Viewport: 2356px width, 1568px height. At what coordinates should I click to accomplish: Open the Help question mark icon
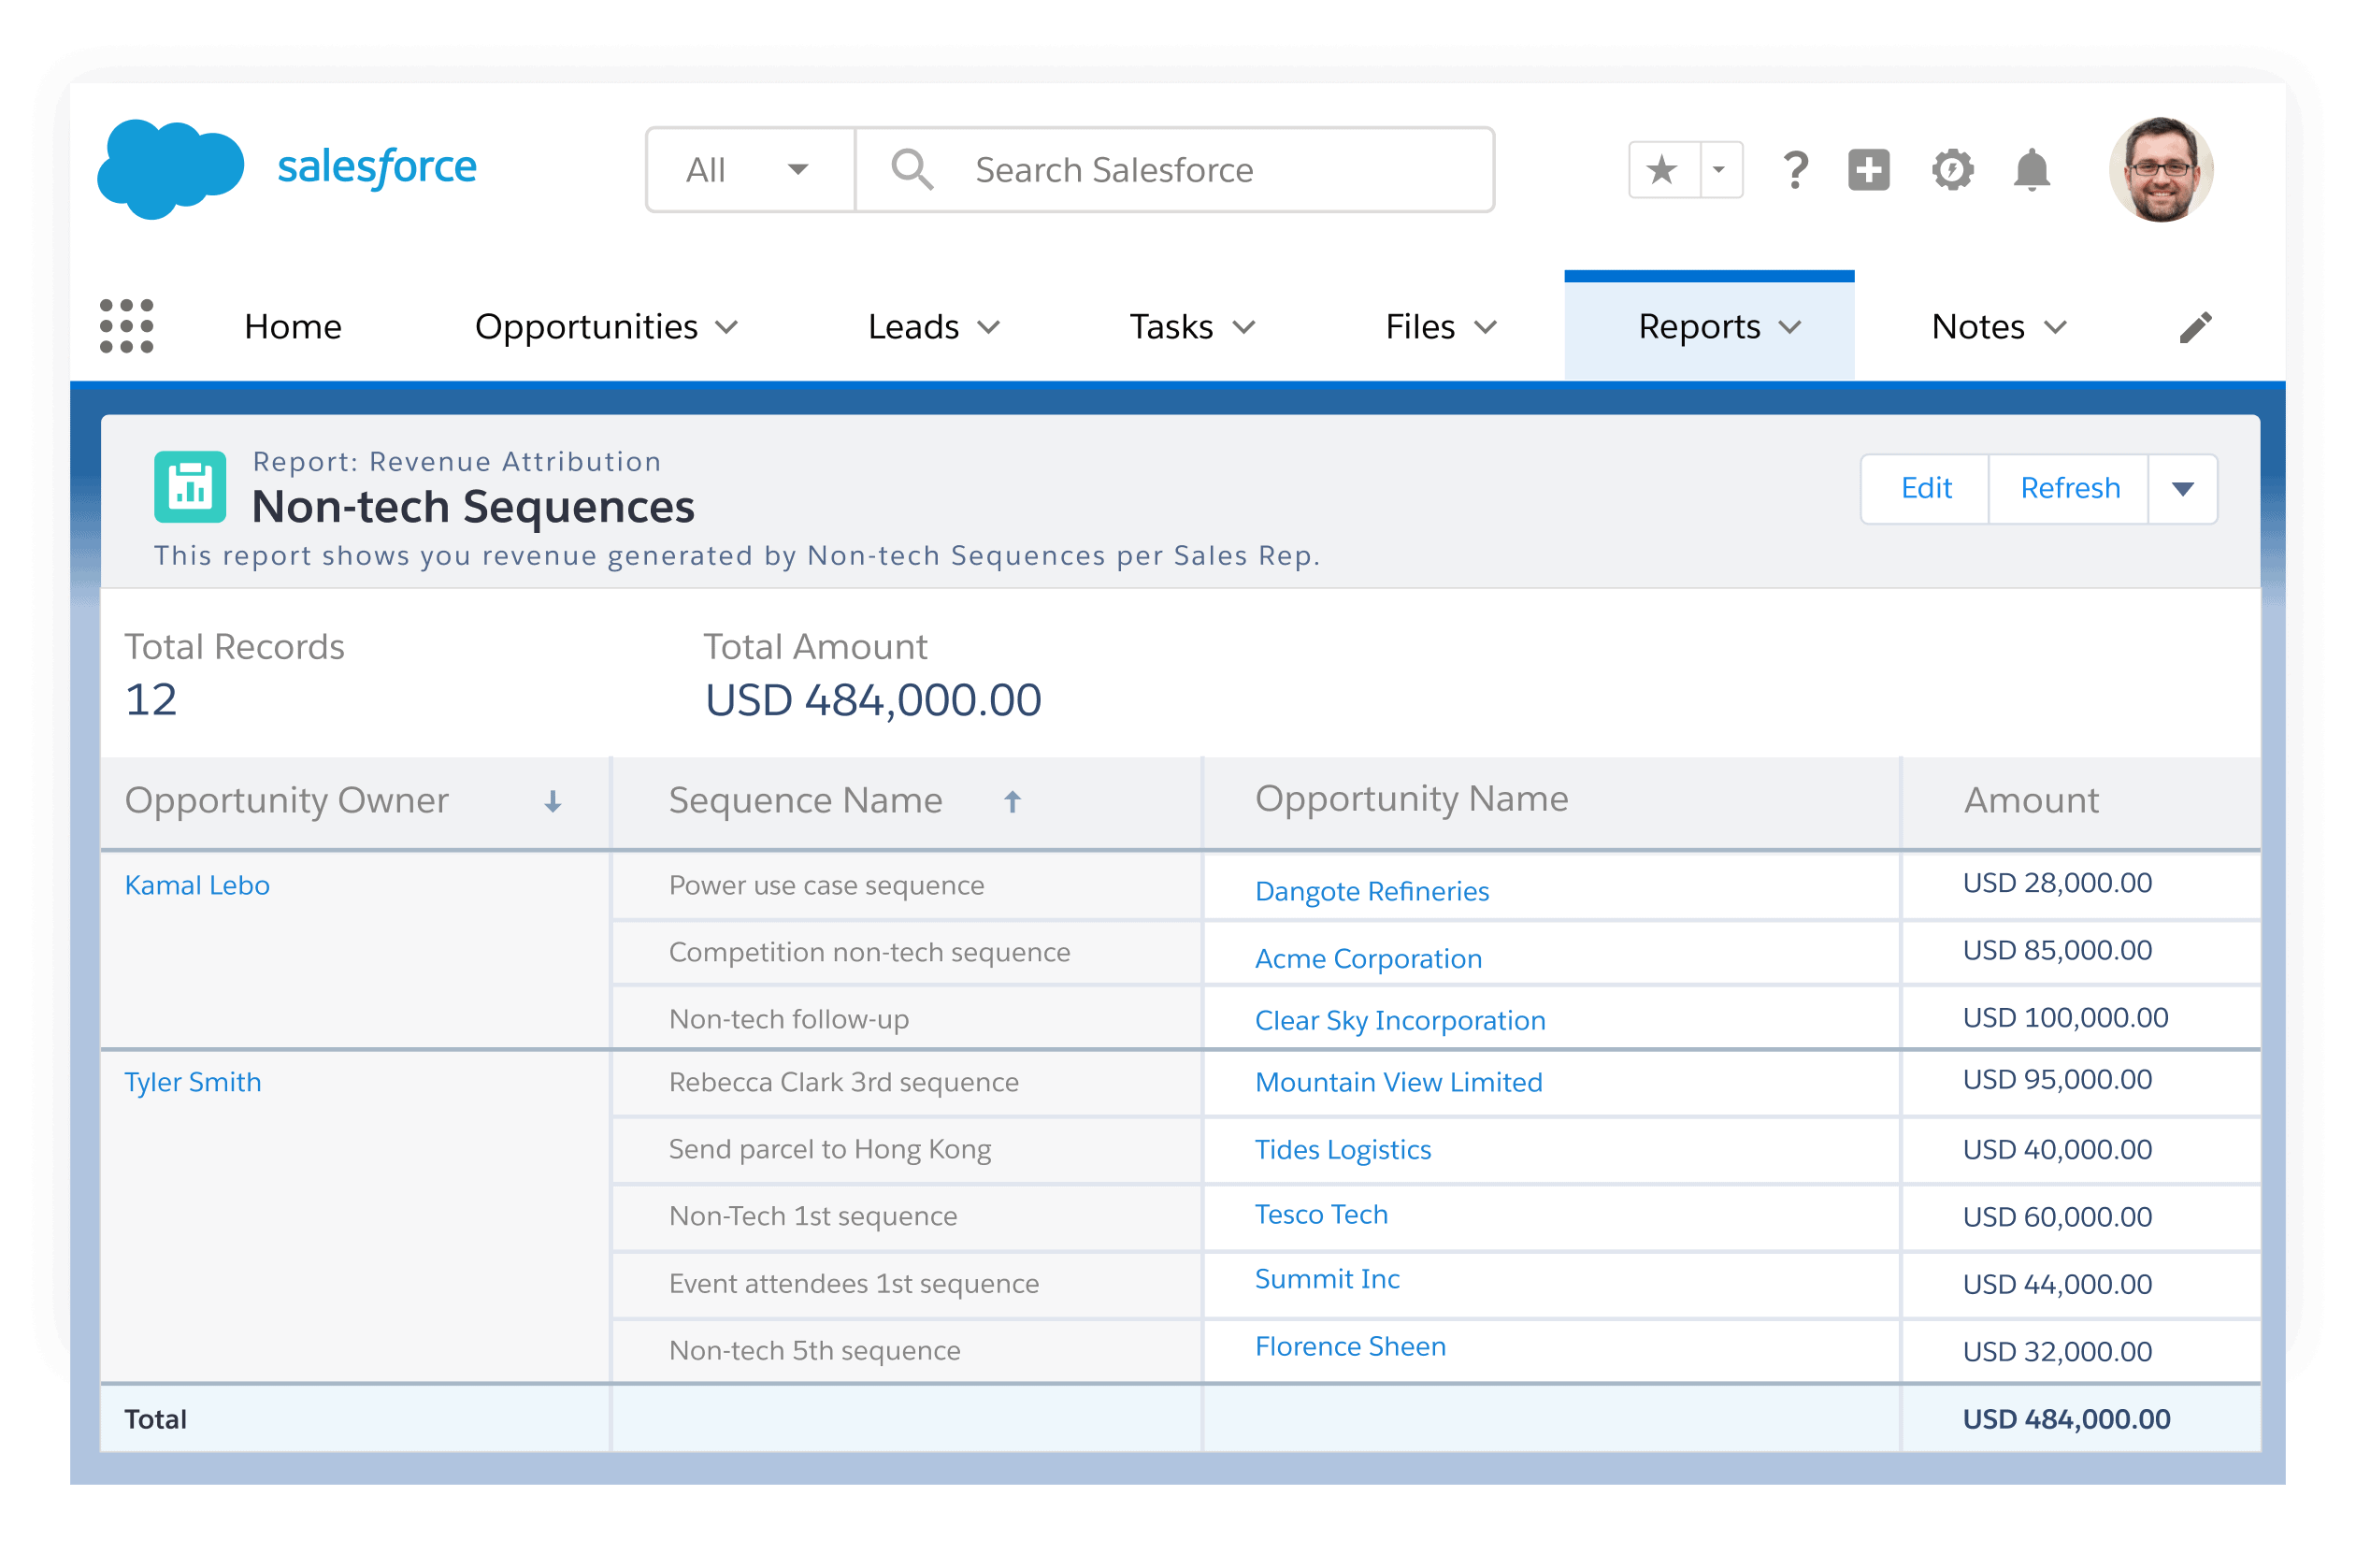coord(1795,170)
